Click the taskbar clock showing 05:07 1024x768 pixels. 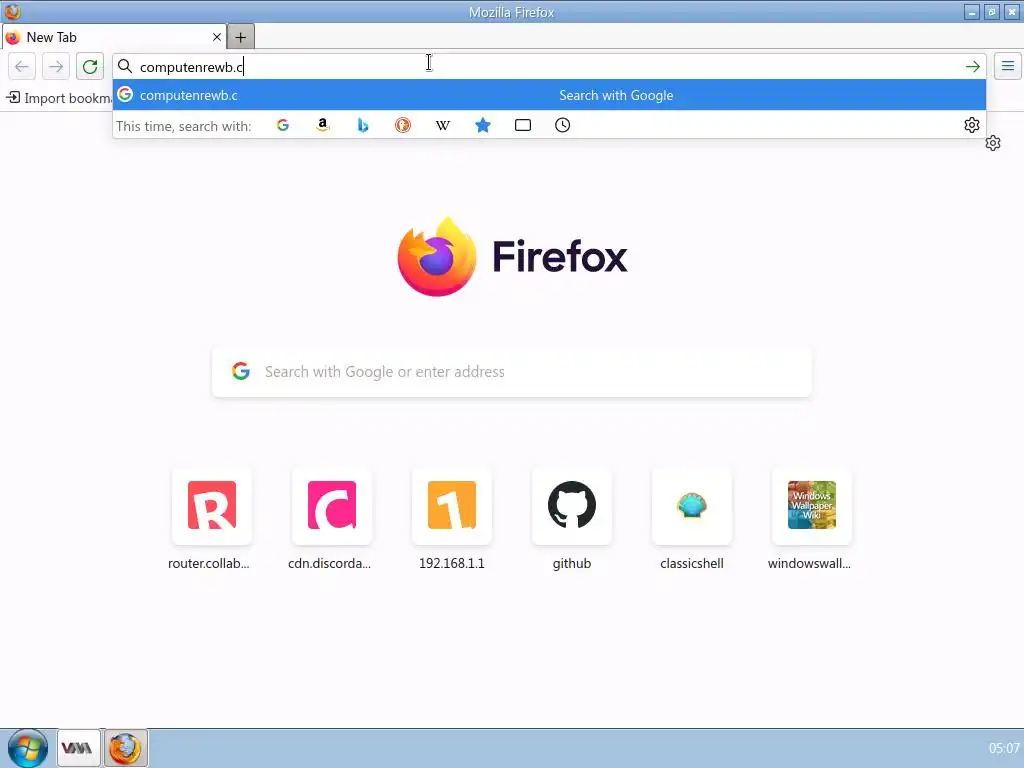pyautogui.click(x=1004, y=748)
